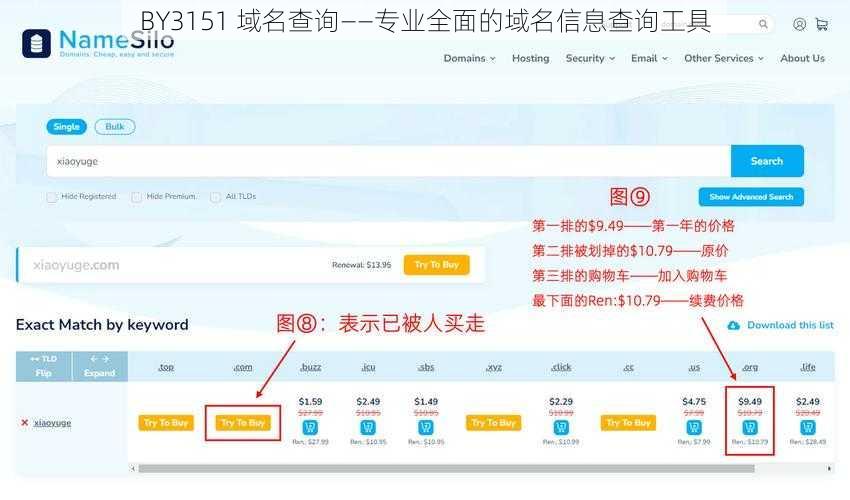
Task: Expand the Other Services menu
Action: pos(724,59)
